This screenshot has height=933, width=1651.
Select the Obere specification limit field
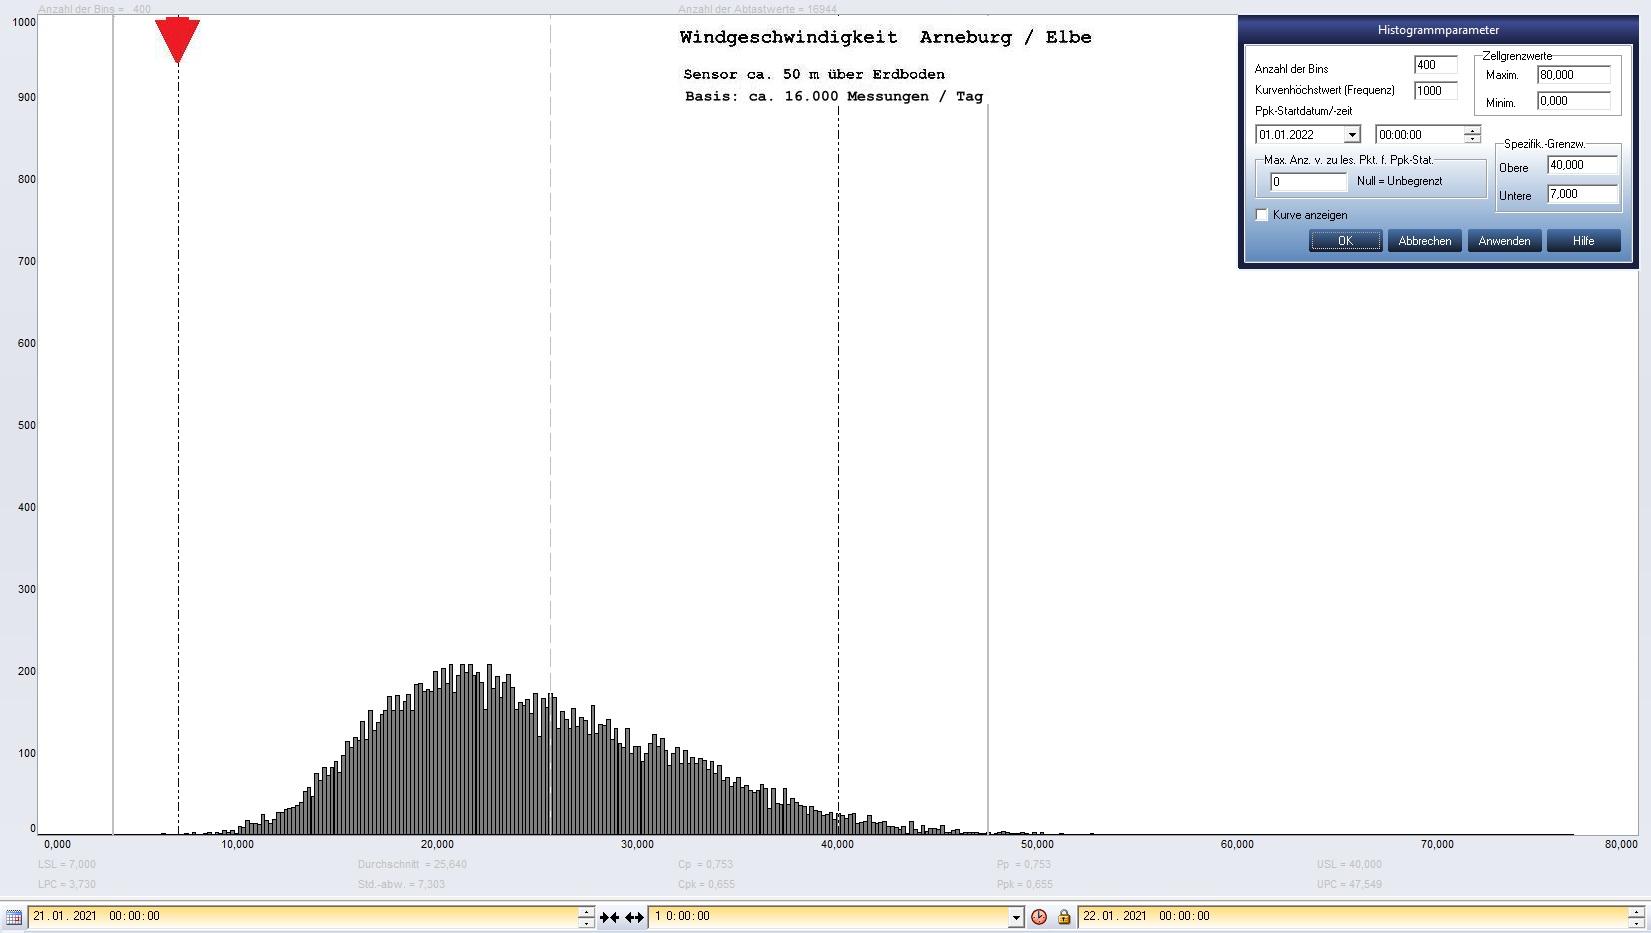[x=1581, y=165]
